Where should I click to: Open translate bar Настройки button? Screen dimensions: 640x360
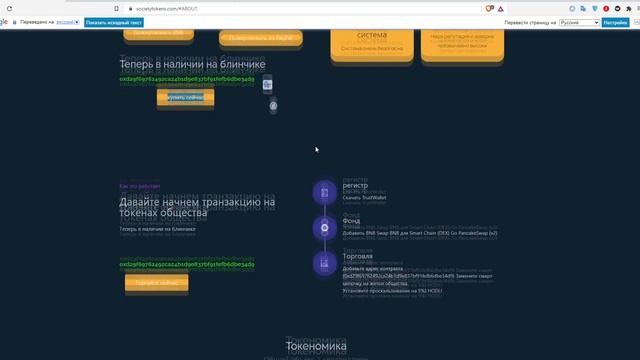(615, 22)
